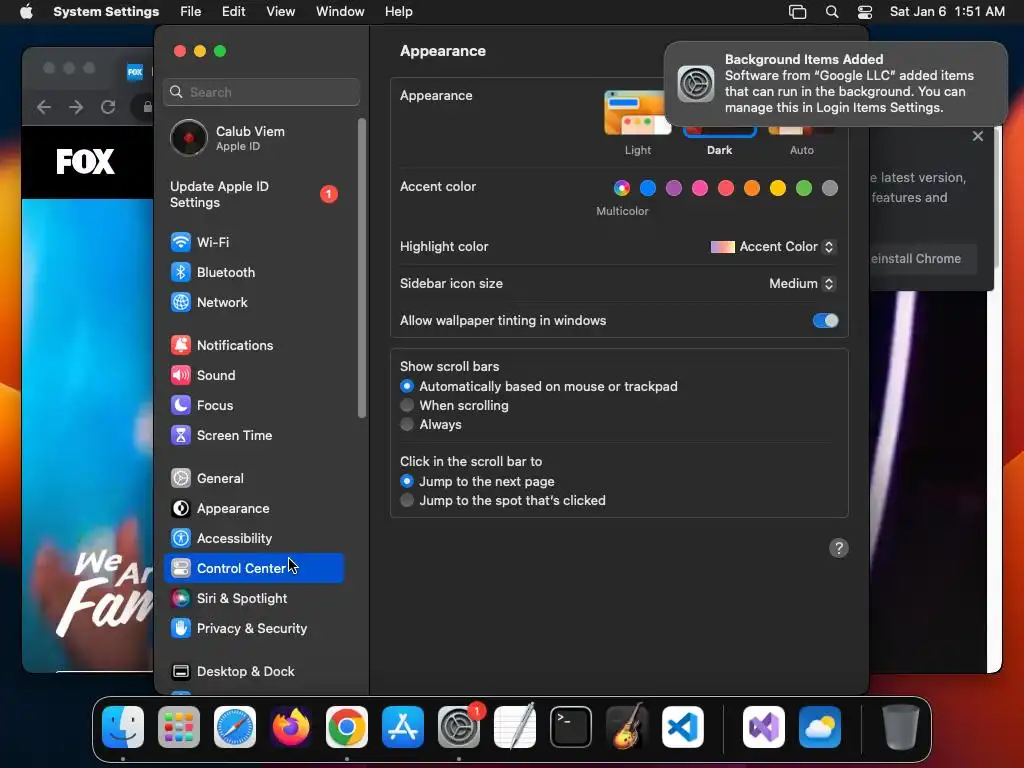Screen dimensions: 1024x768
Task: Choose orange accent color
Action: (752, 188)
